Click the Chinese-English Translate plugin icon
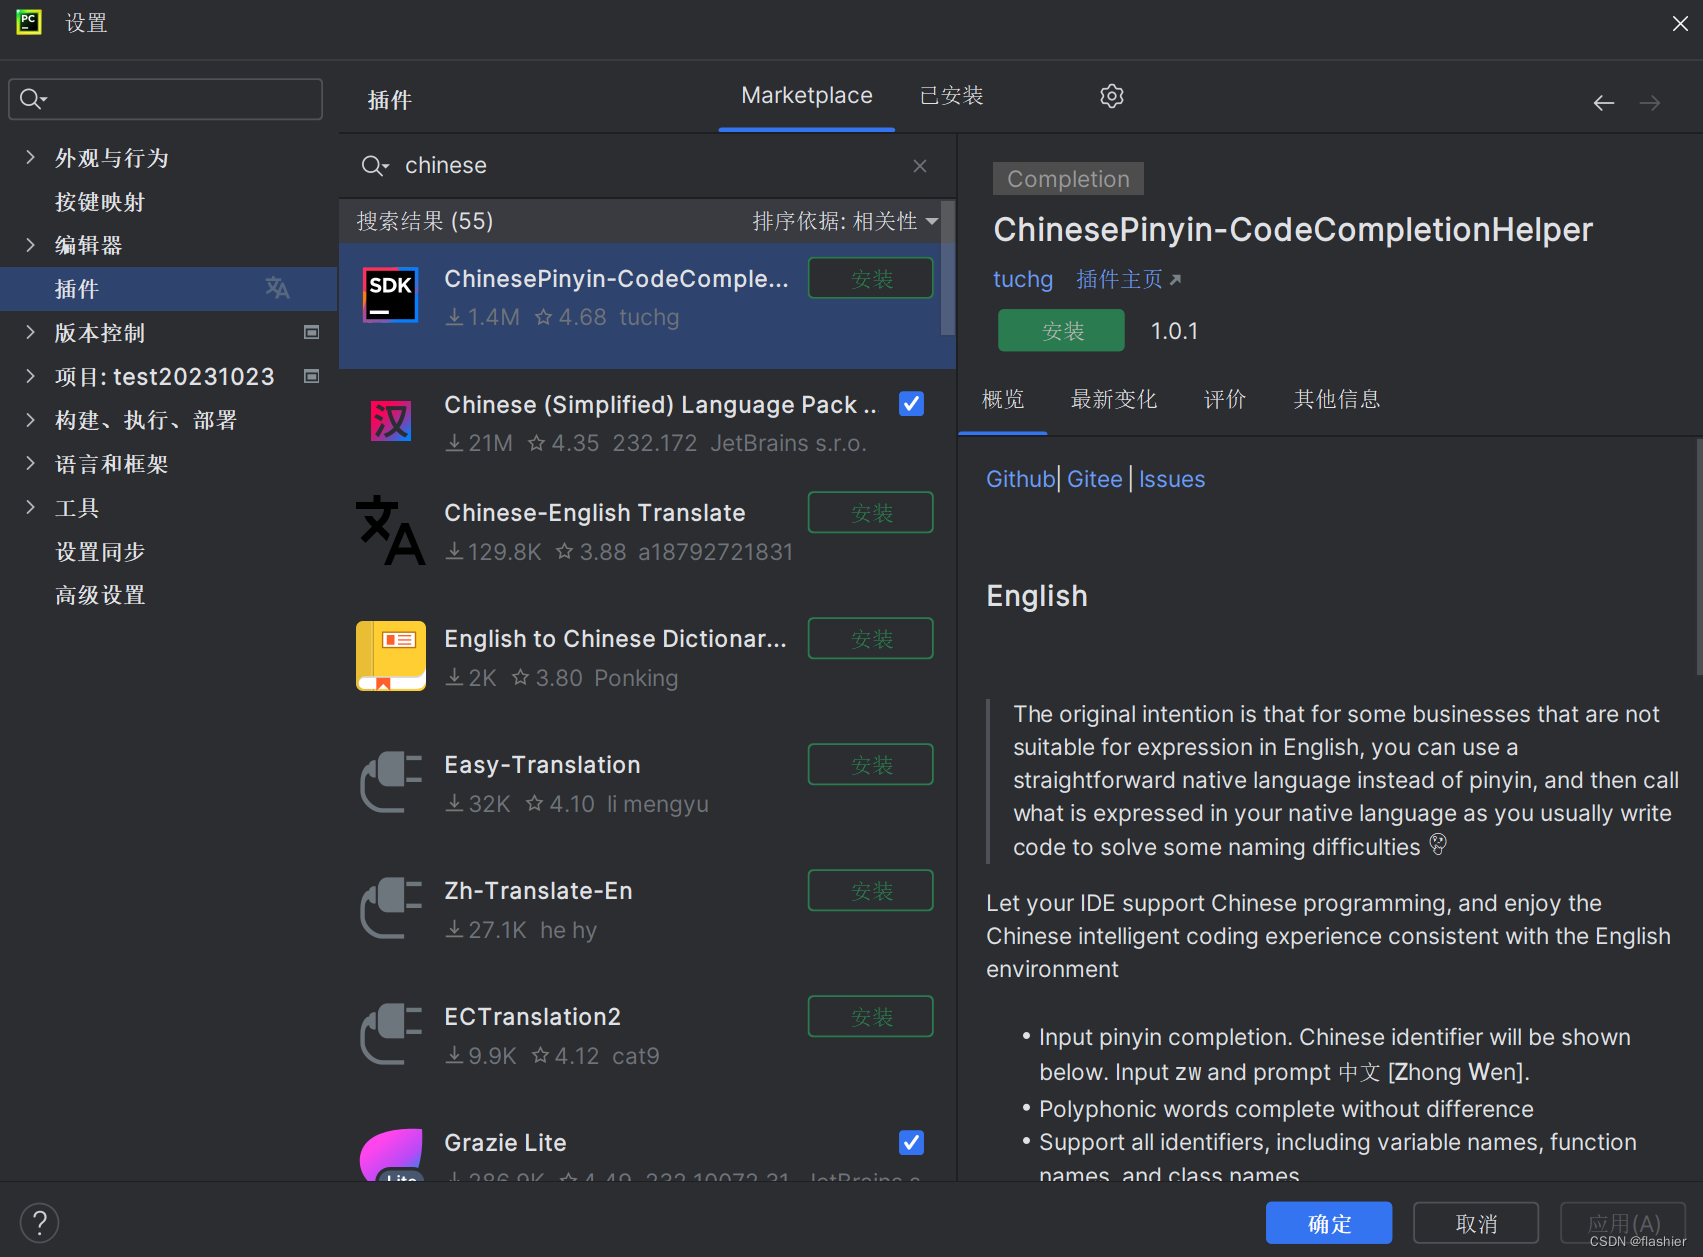This screenshot has width=1703, height=1257. pos(390,530)
